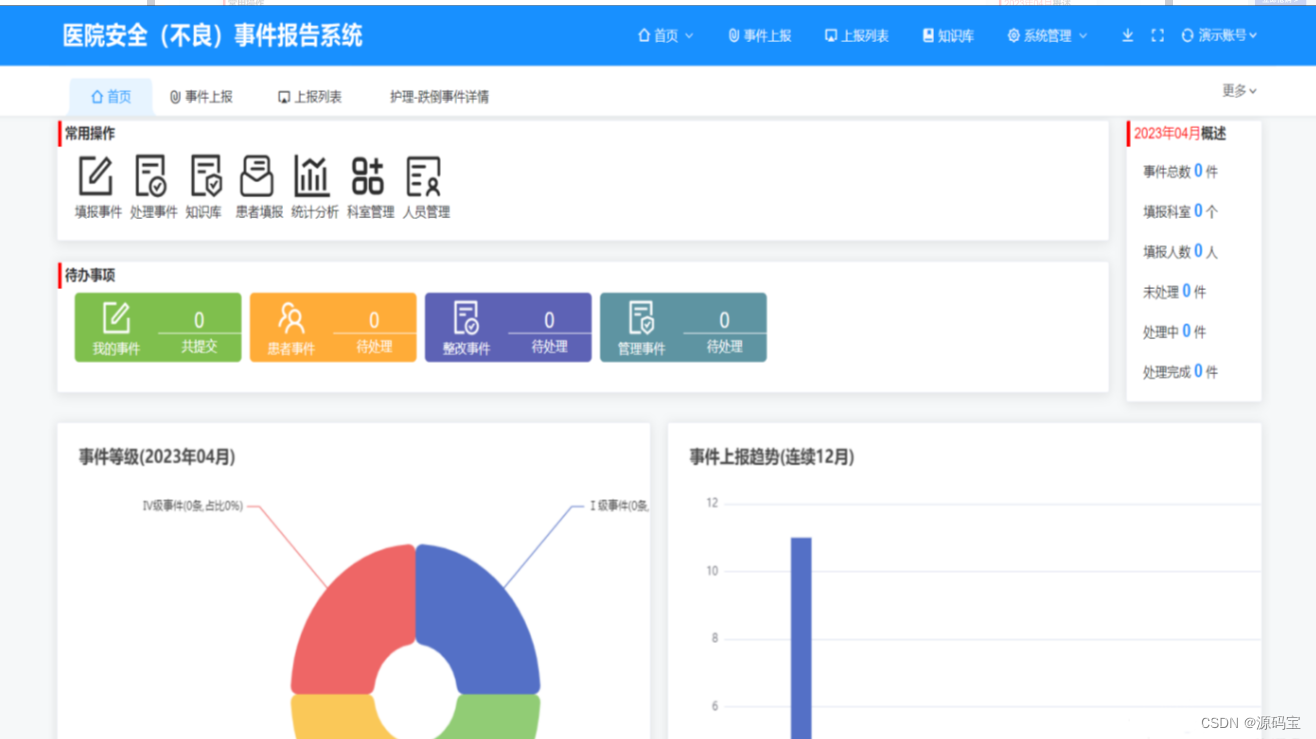The height and width of the screenshot is (739, 1316).
Task: Click the IV级事件 pie label
Action: point(193,506)
